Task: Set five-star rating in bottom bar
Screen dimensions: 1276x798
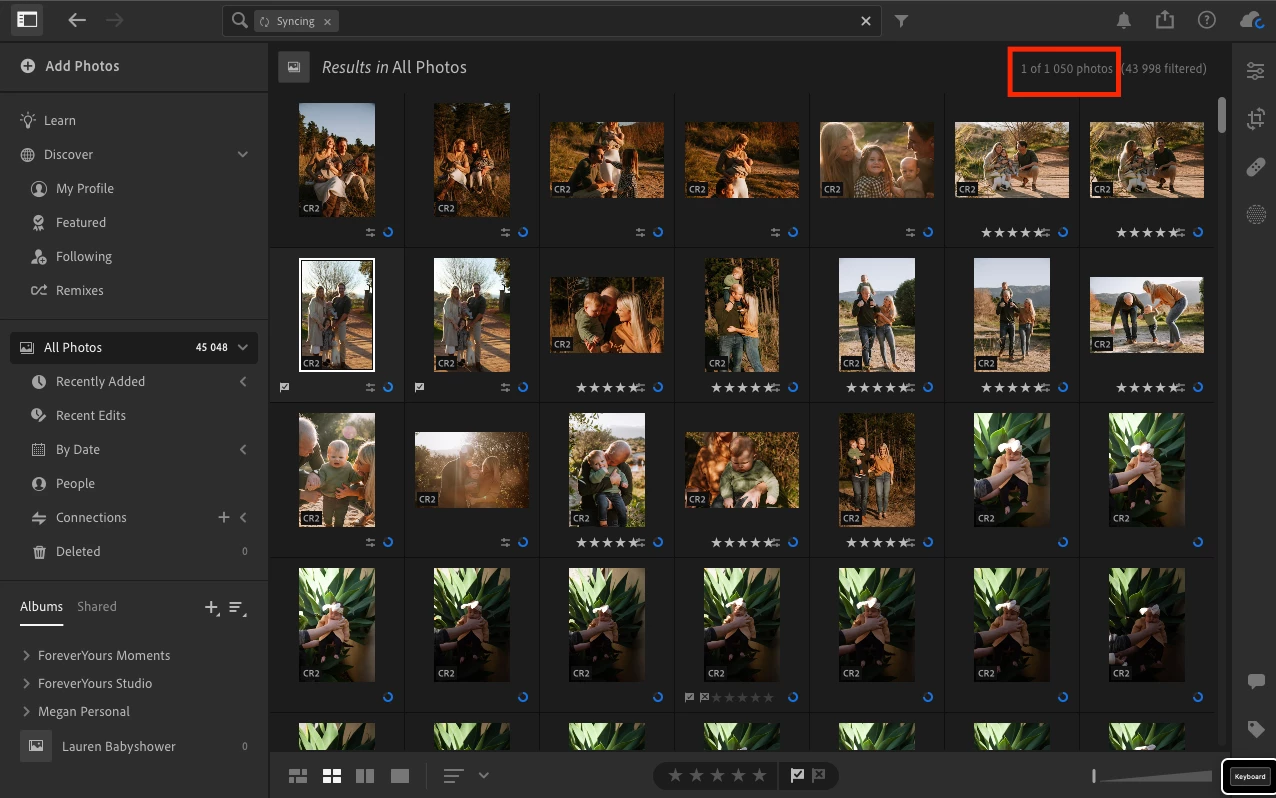Action: 760,776
